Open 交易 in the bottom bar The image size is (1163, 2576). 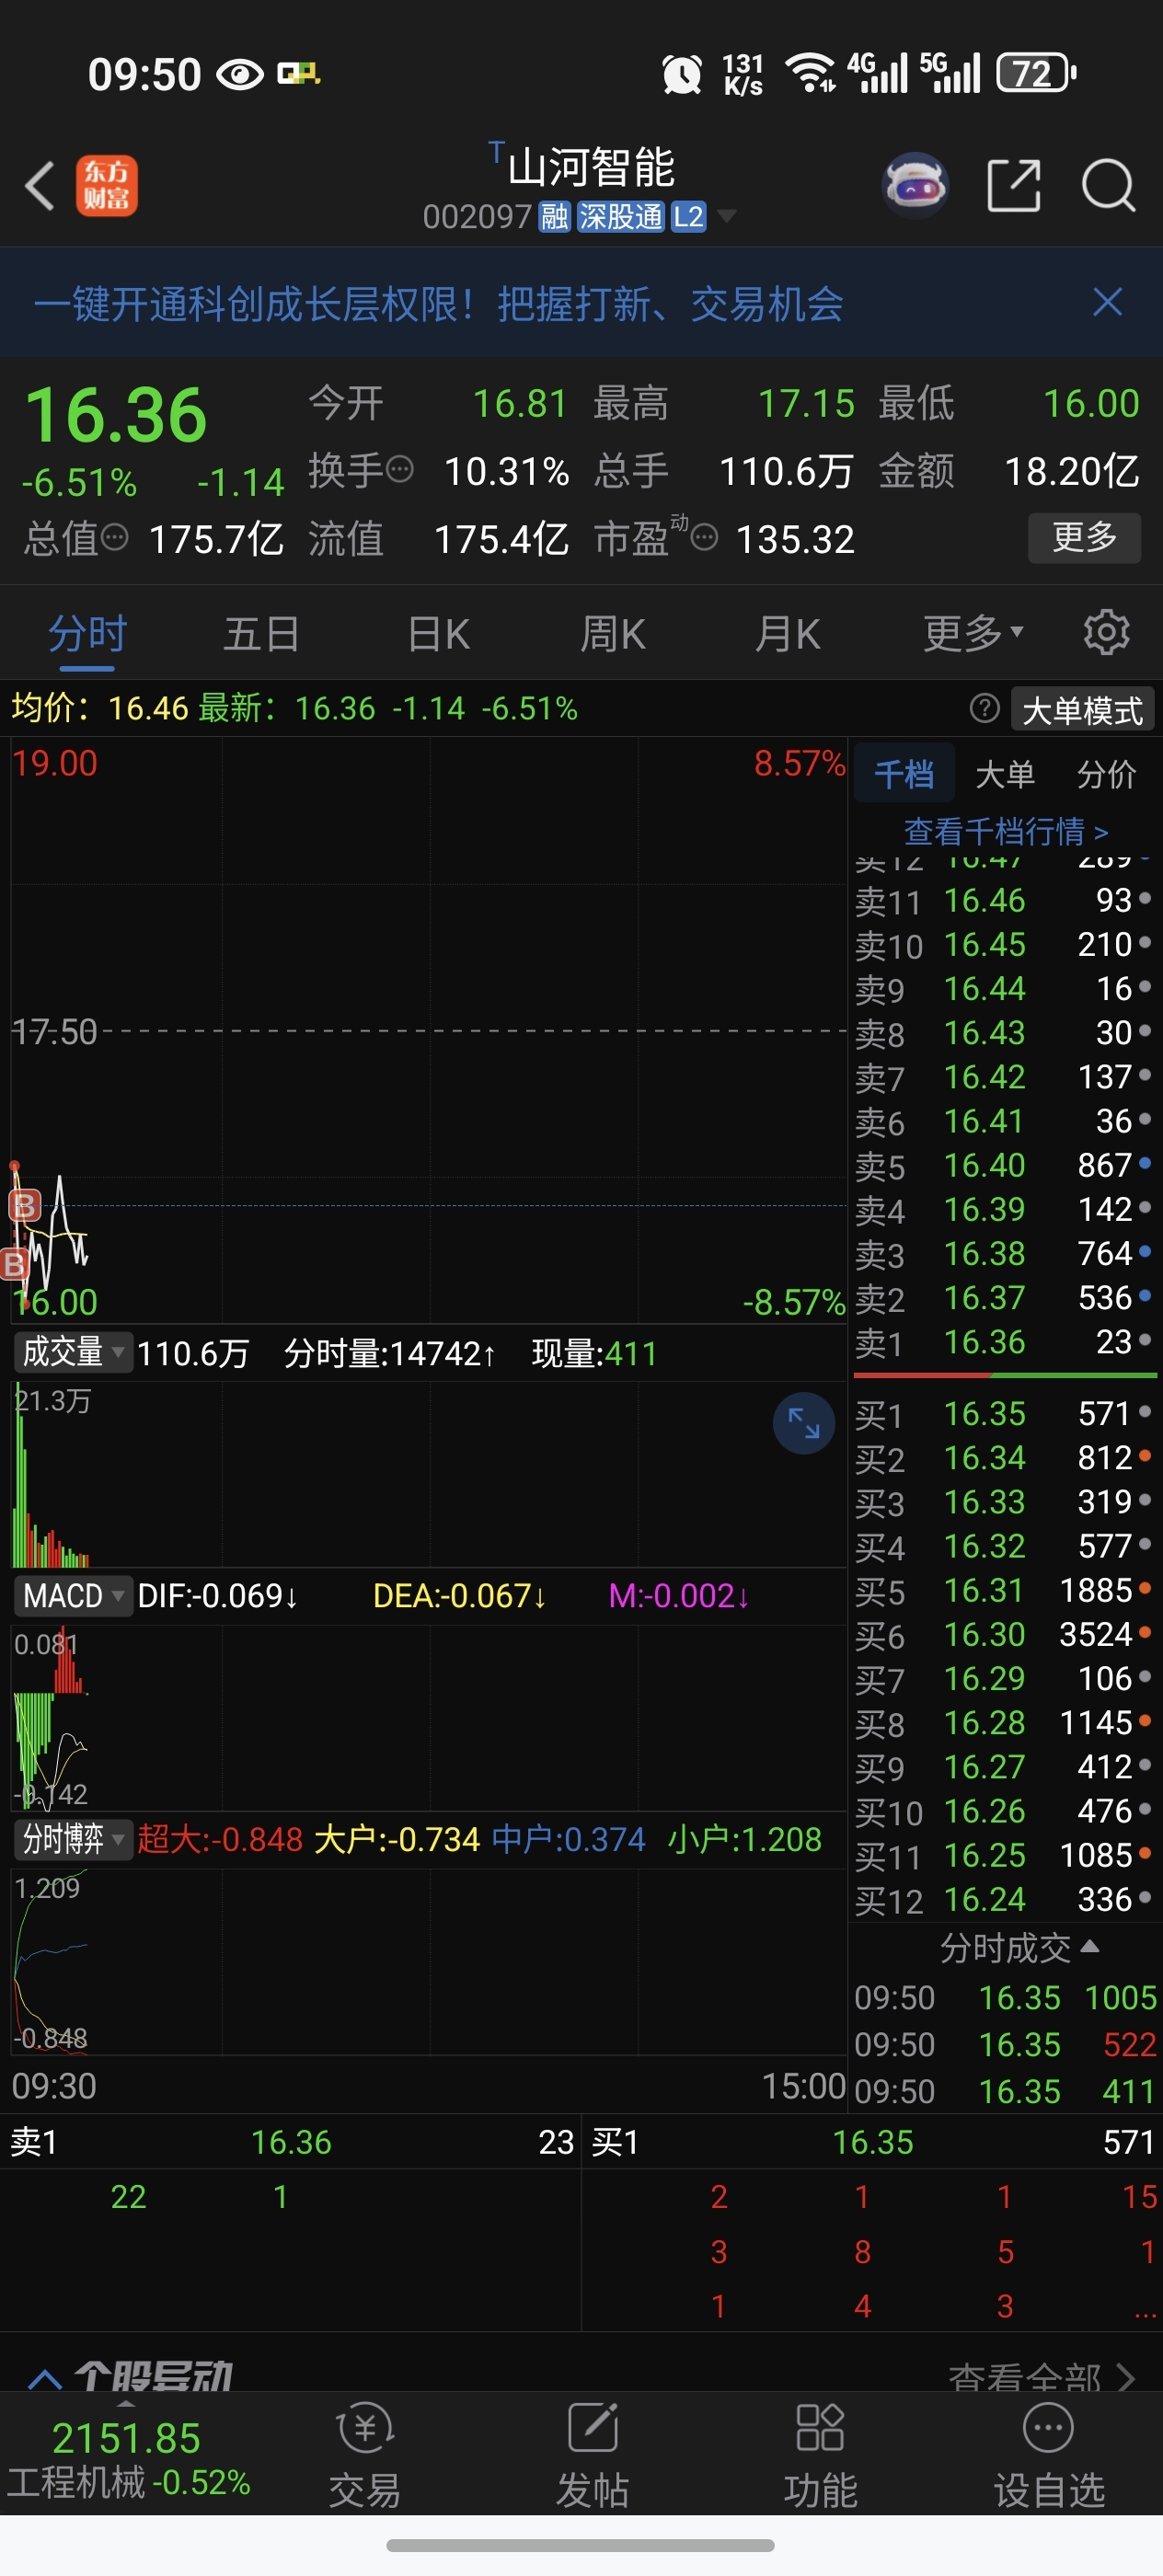click(x=365, y=2456)
